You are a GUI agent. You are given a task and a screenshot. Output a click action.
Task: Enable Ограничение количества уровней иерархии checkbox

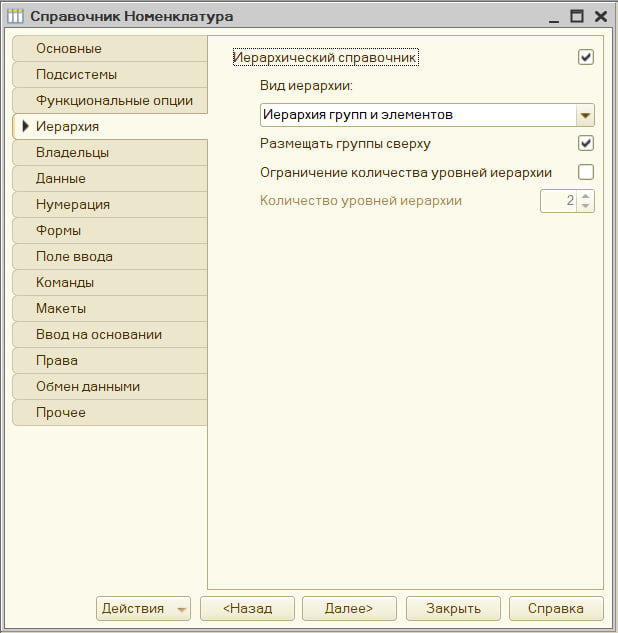[x=586, y=172]
